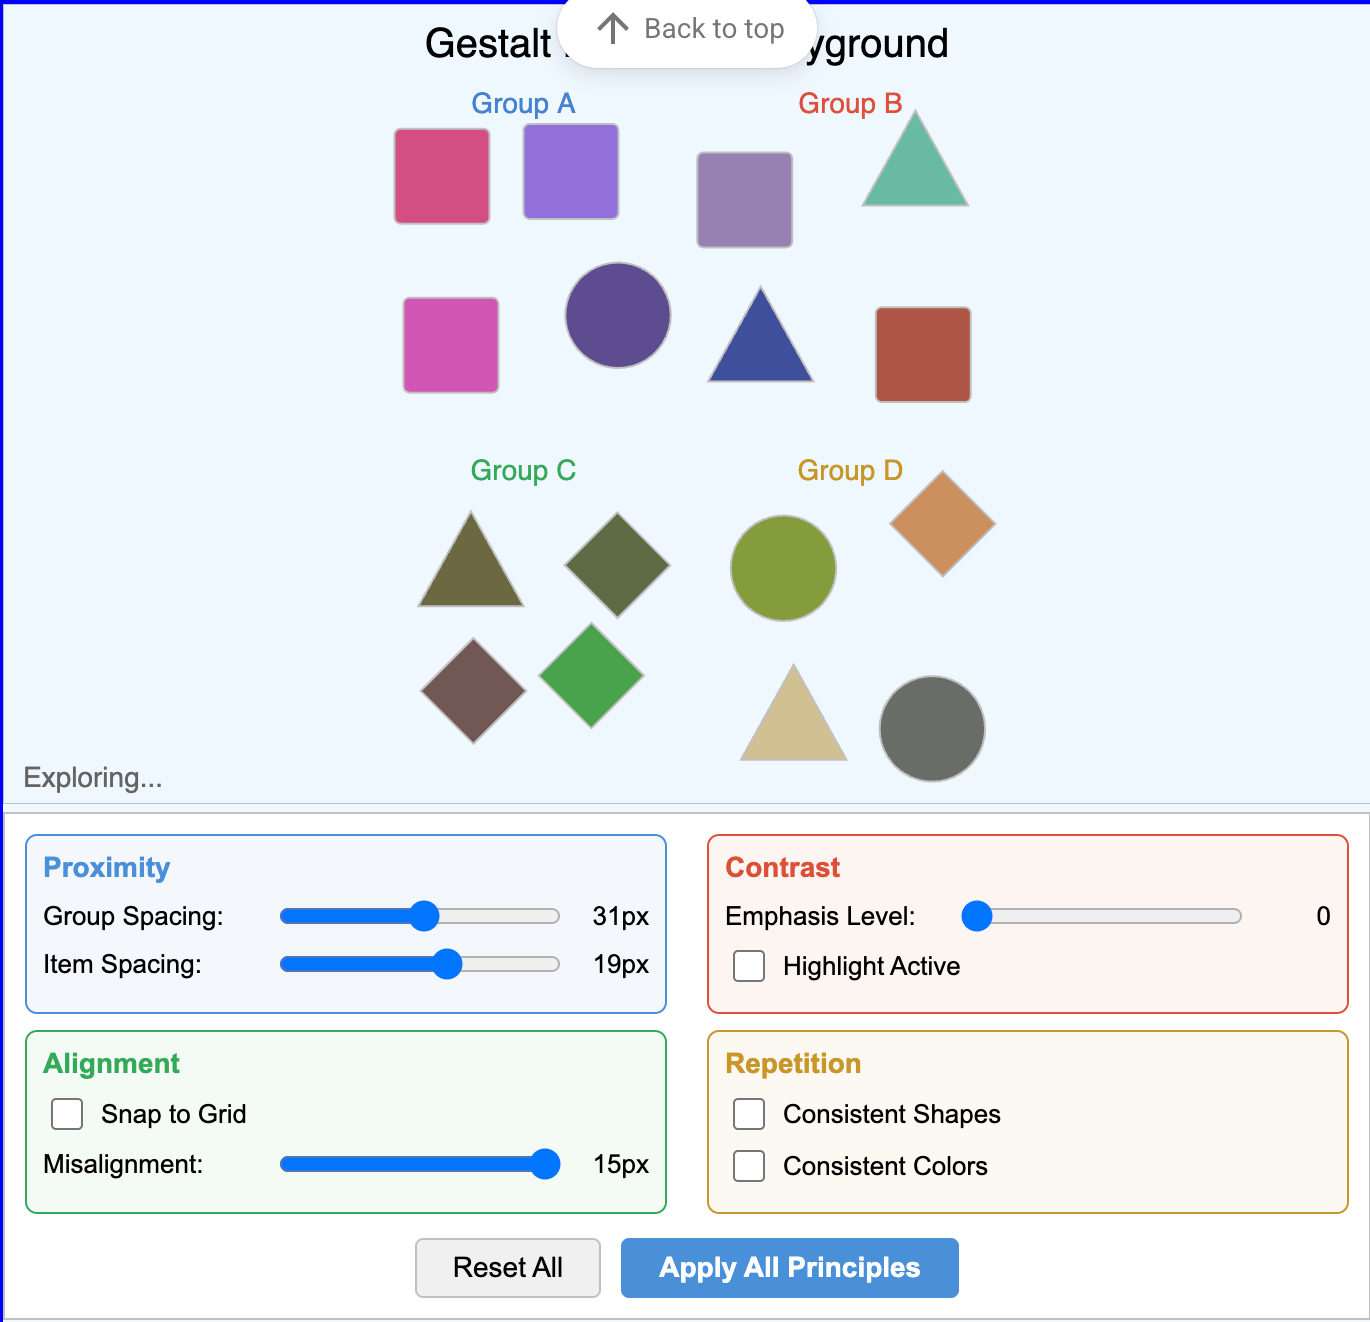Viewport: 1370px width, 1322px height.
Task: Click the olive green circle shape
Action: (x=783, y=568)
